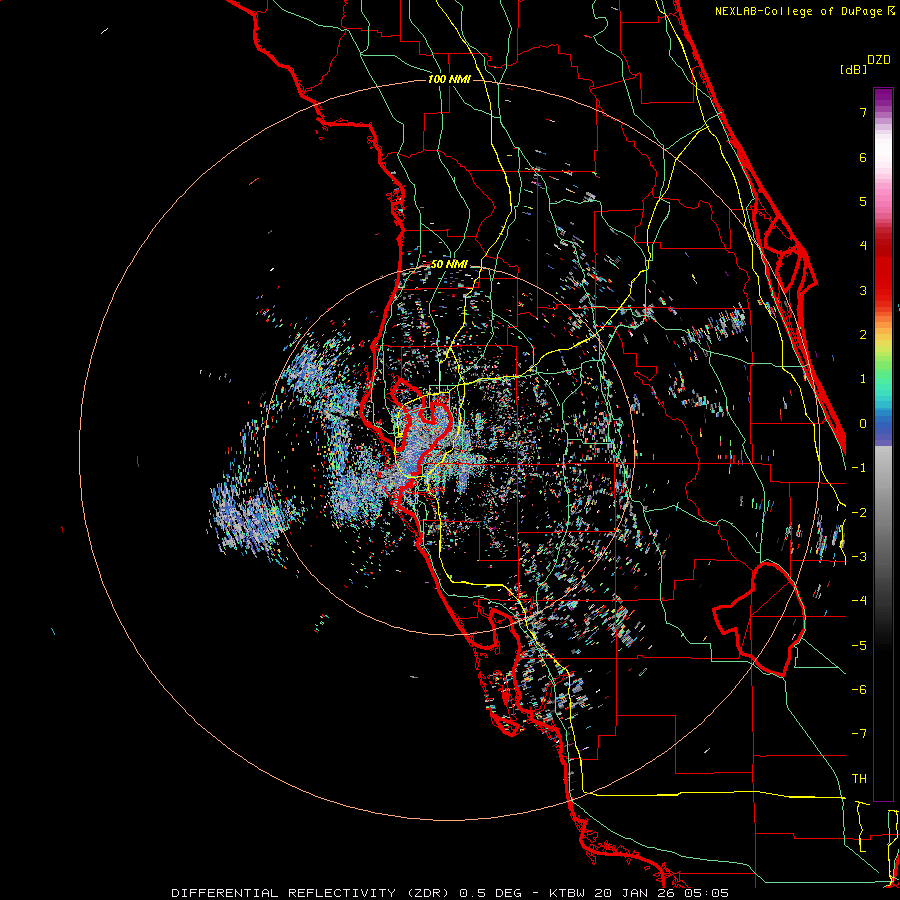Click the 7 value on color scale
900x900 pixels.
click(x=863, y=112)
